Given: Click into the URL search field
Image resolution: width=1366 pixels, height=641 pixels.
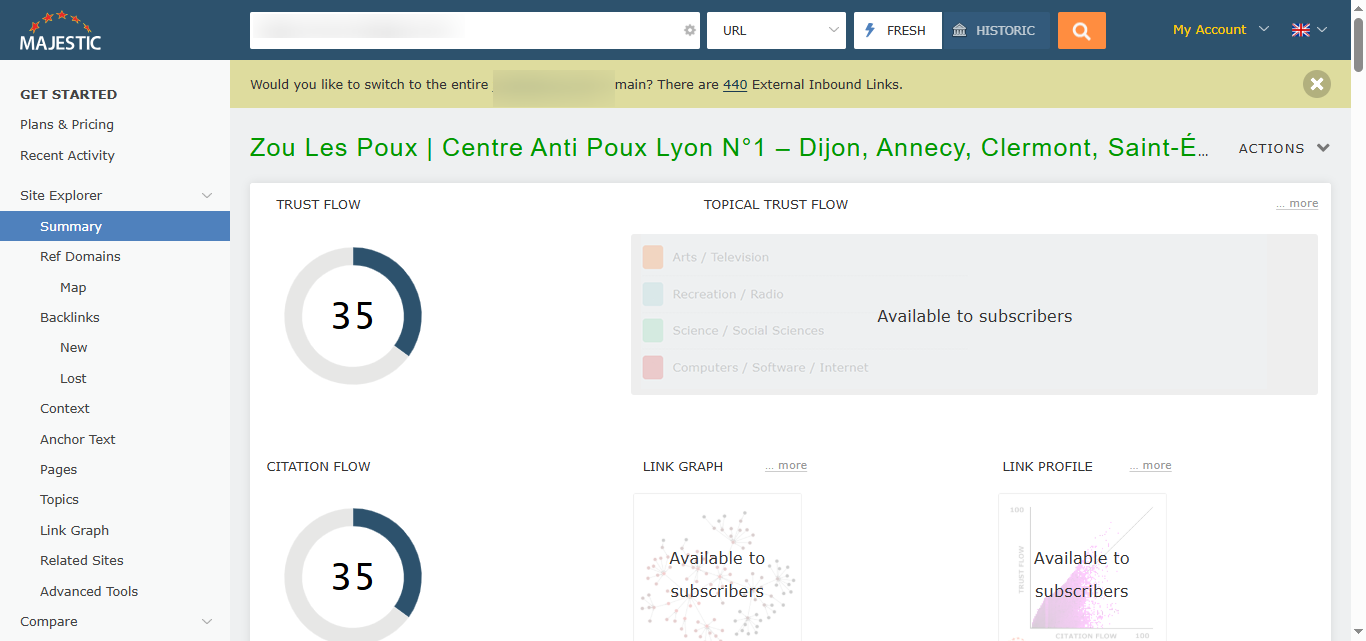Looking at the screenshot, I should (x=460, y=30).
